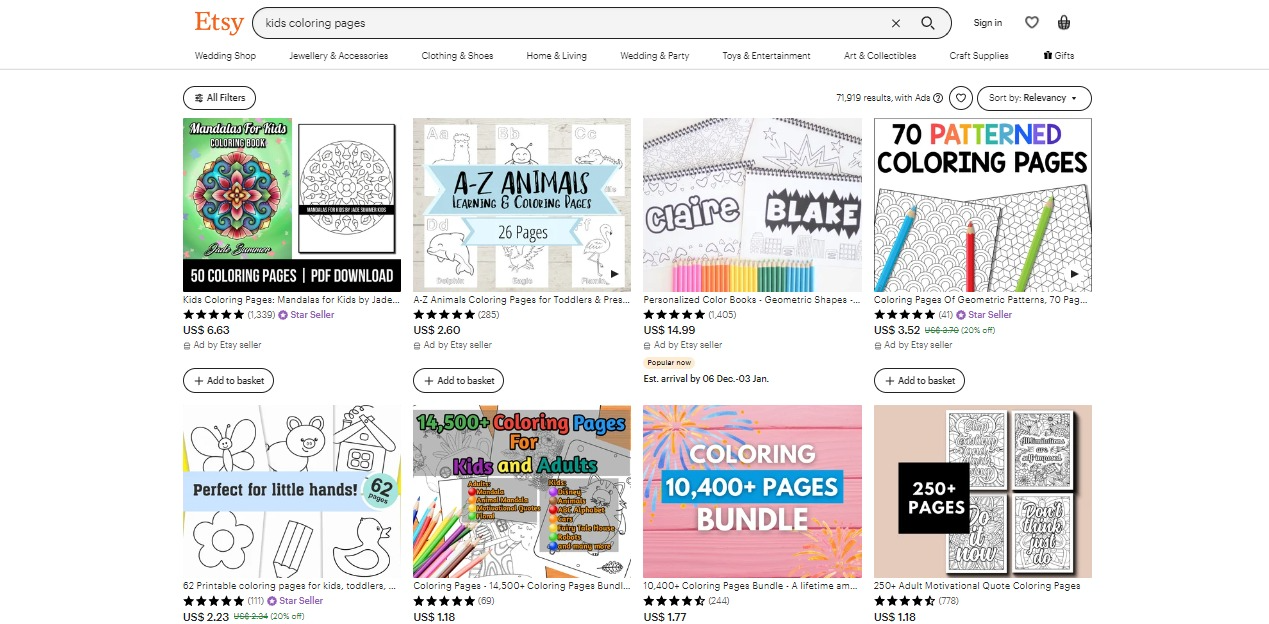The image size is (1269, 624).
Task: Open the 10,400+ Pages Bundle thumbnail
Action: [x=752, y=491]
